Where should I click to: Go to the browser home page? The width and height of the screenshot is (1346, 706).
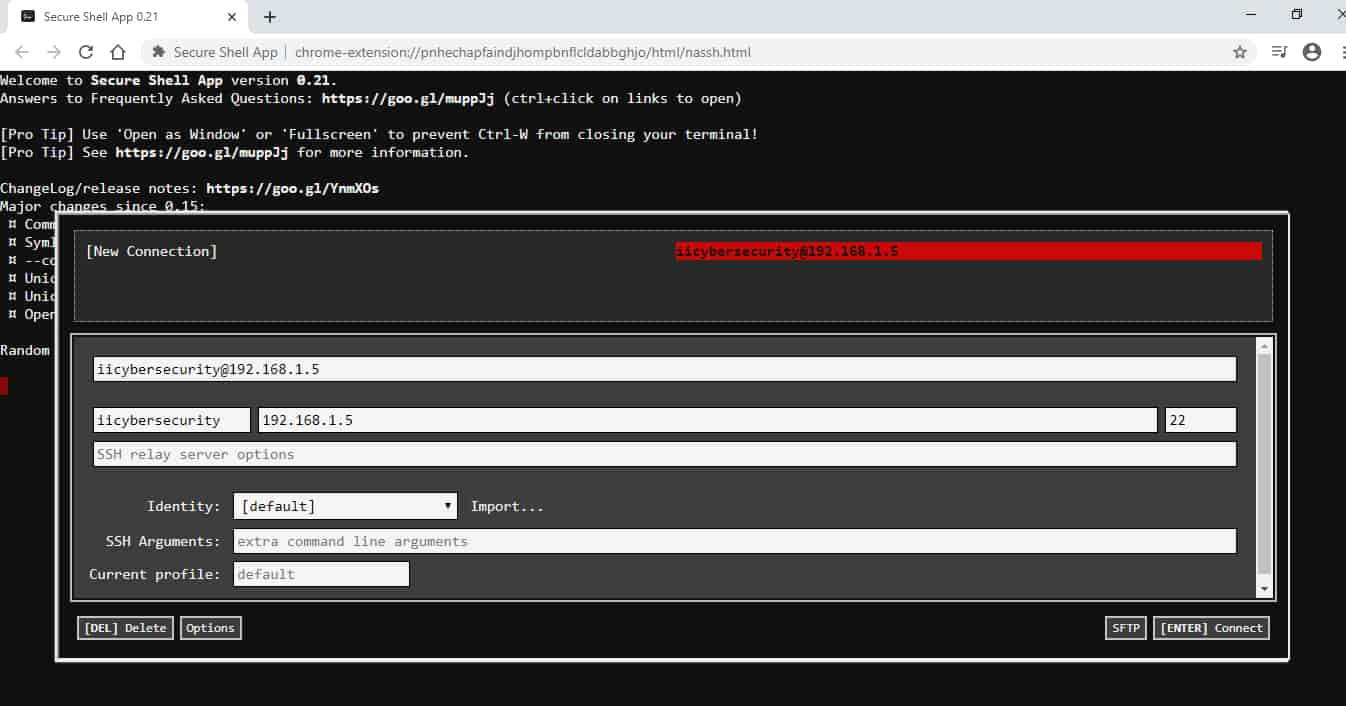coord(118,52)
